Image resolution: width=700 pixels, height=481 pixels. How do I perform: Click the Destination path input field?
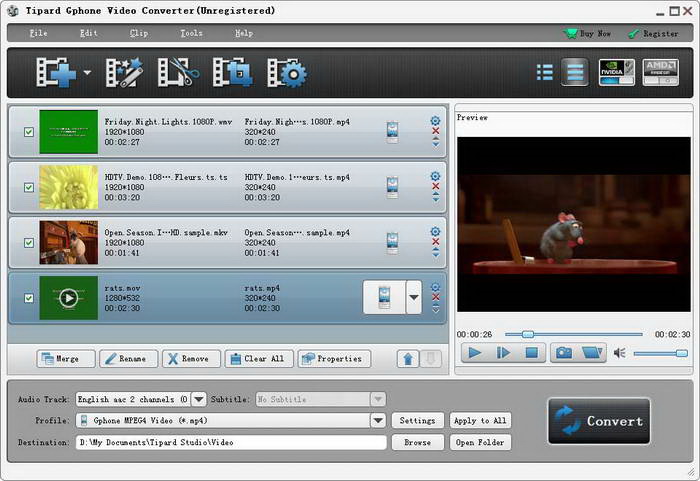[230, 442]
